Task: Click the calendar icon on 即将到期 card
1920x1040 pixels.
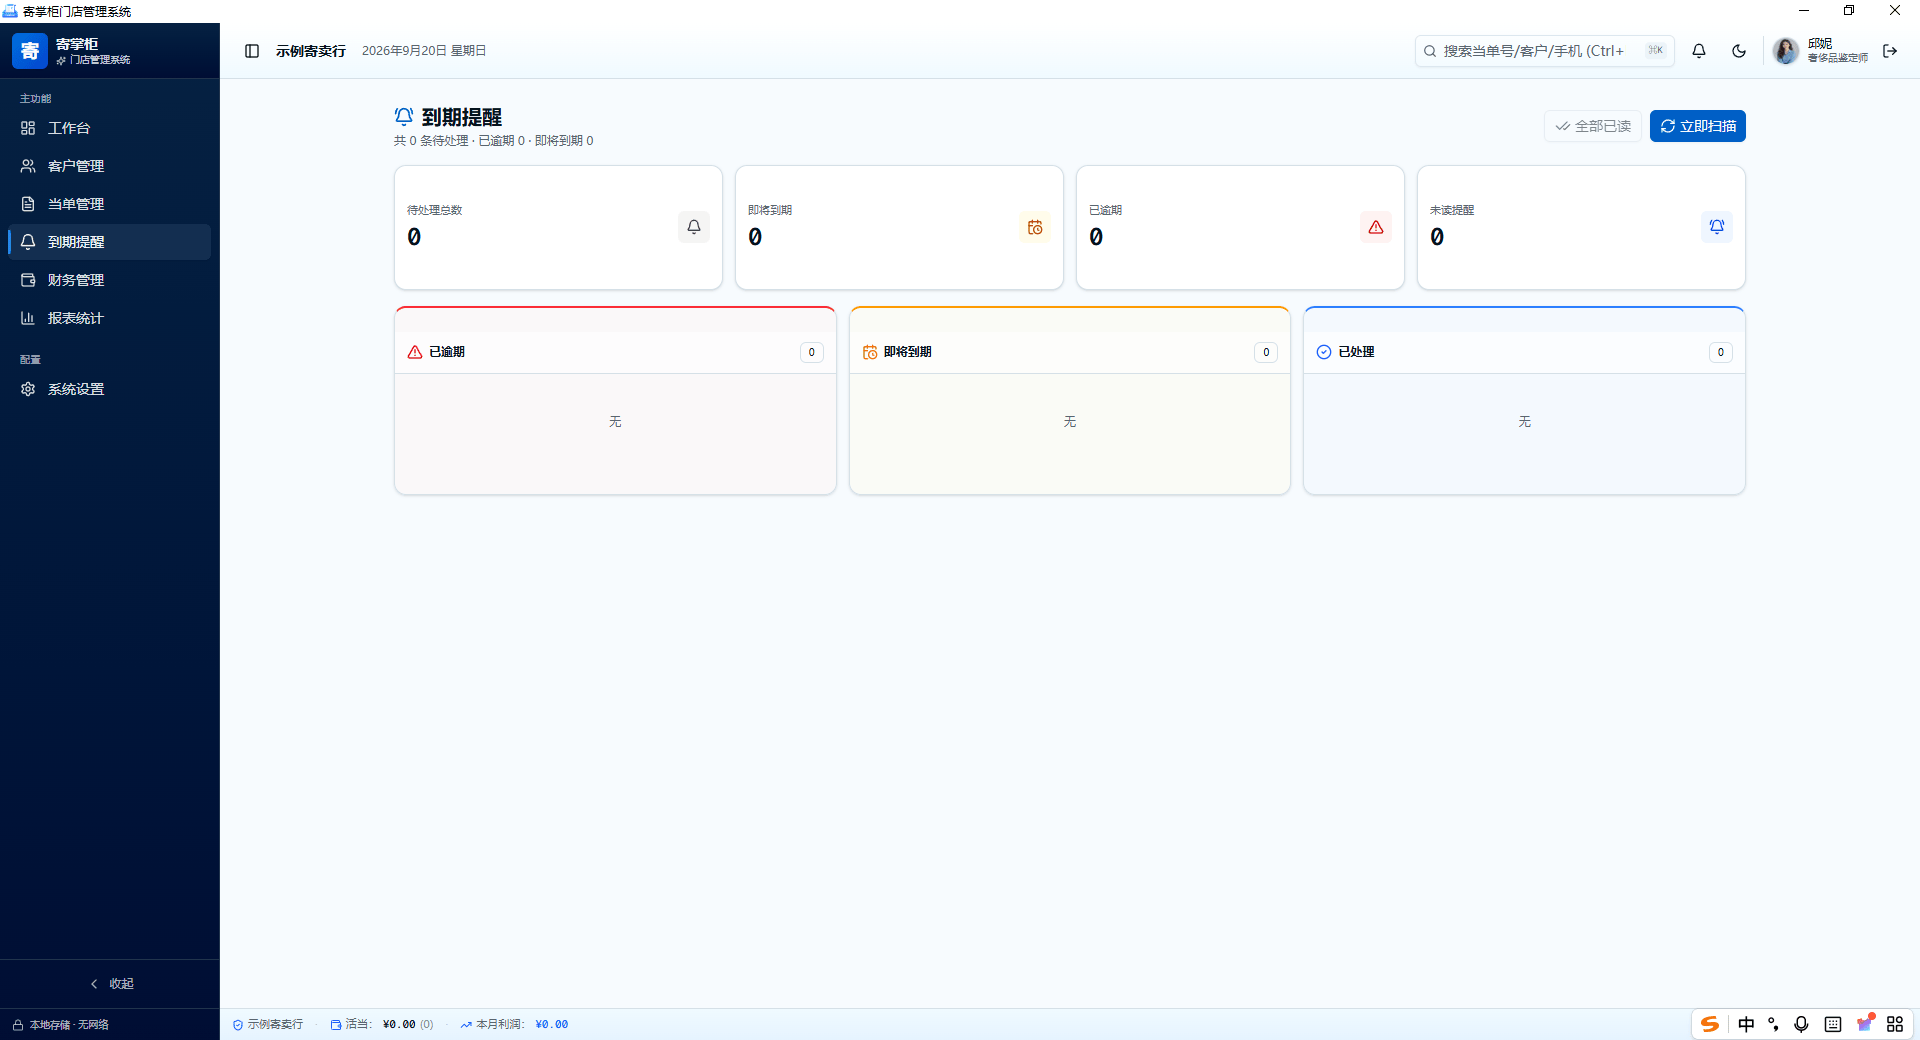Action: [x=1035, y=227]
